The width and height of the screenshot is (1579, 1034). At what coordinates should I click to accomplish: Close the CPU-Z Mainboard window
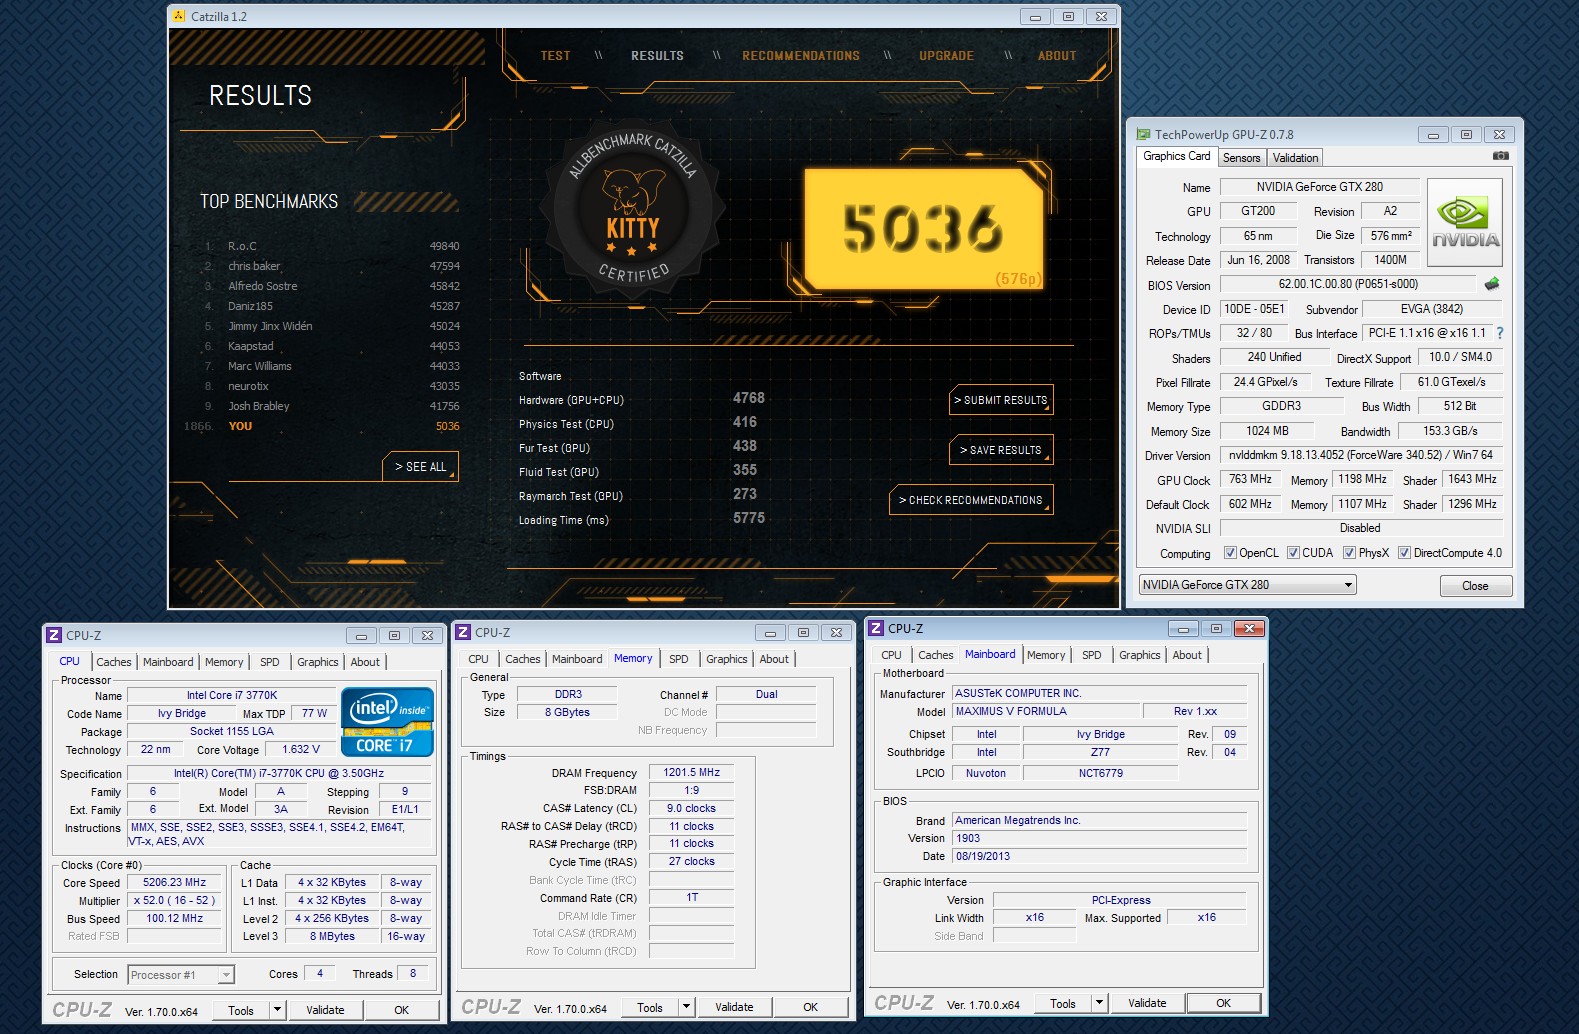[x=1249, y=629]
